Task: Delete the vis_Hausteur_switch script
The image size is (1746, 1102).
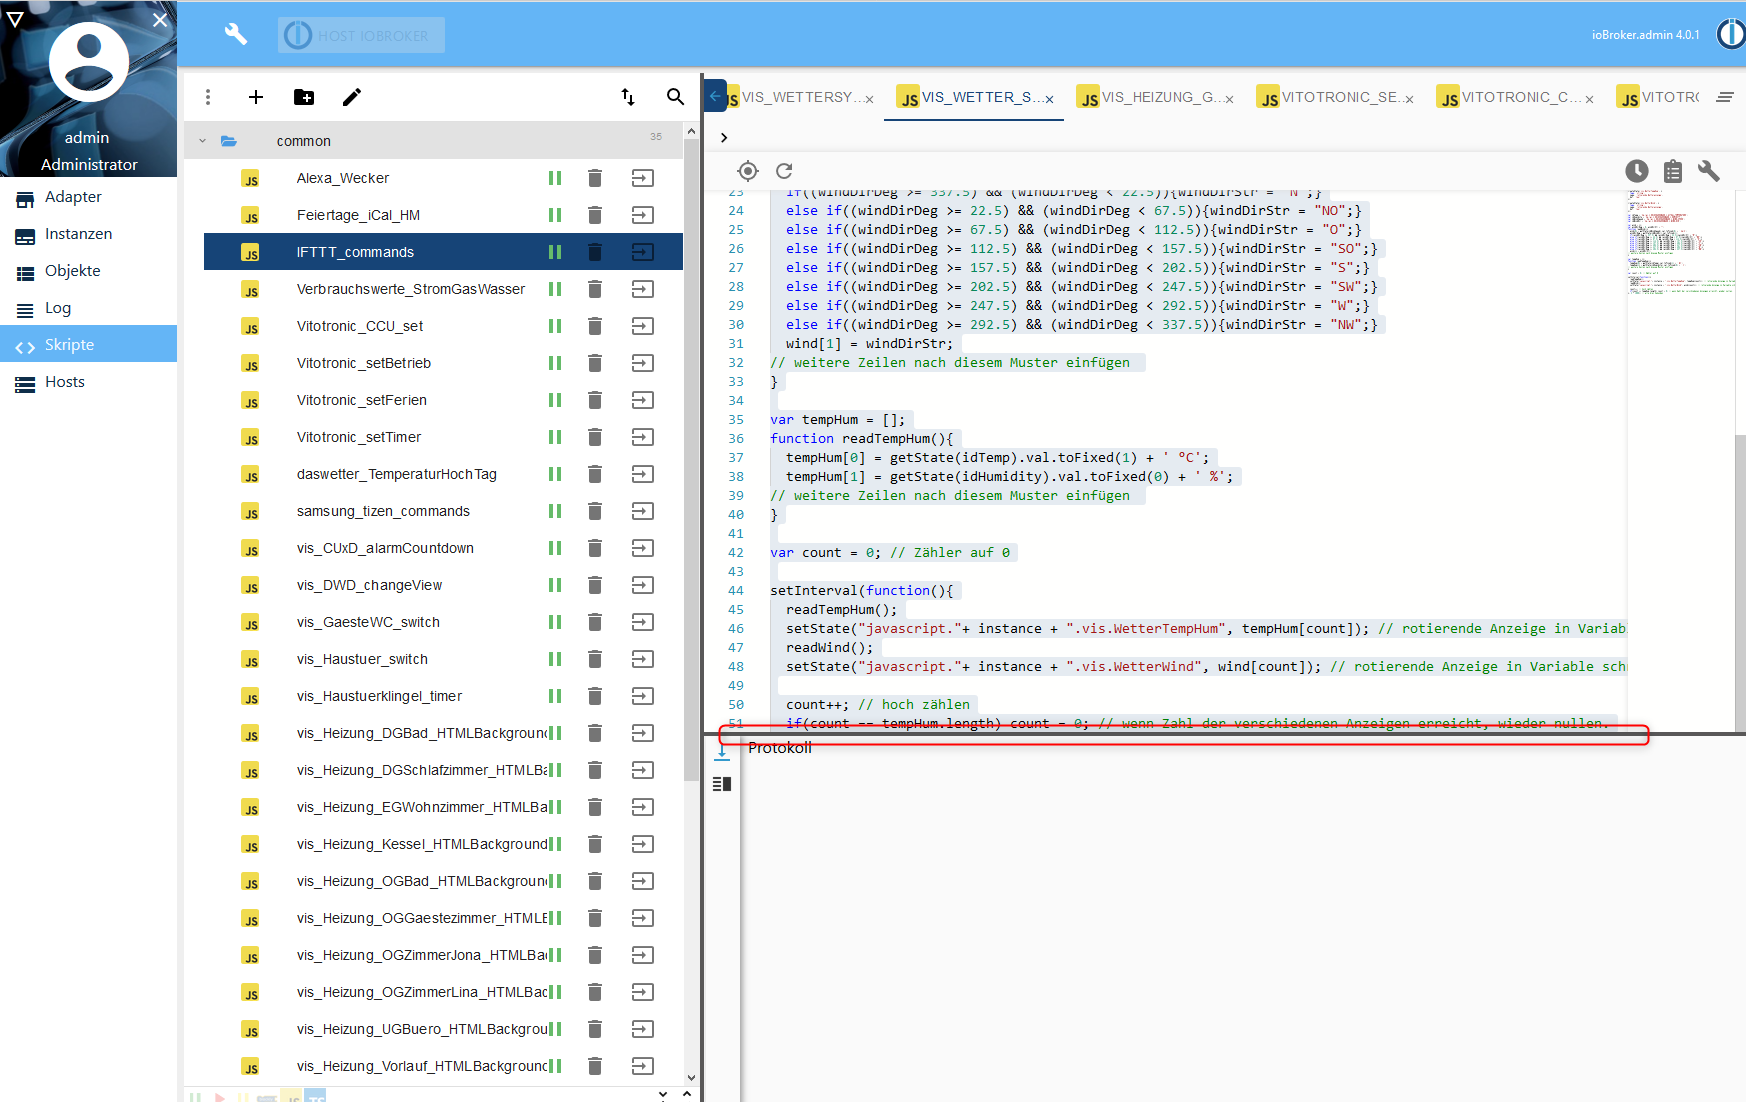Action: pos(595,659)
